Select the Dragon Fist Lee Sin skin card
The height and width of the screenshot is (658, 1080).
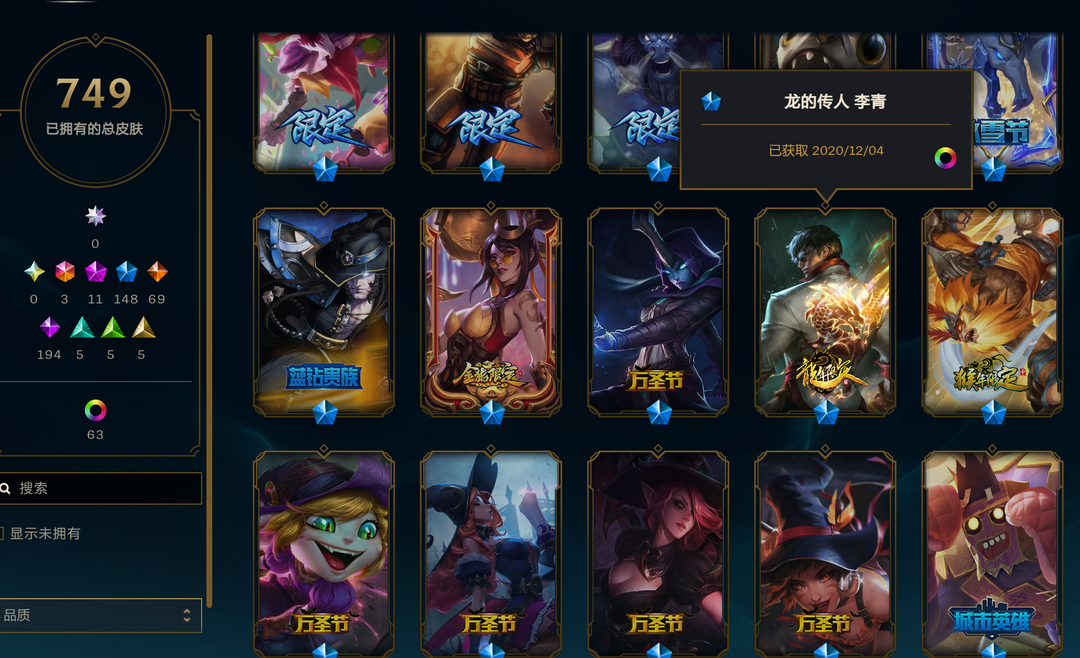pyautogui.click(x=825, y=312)
